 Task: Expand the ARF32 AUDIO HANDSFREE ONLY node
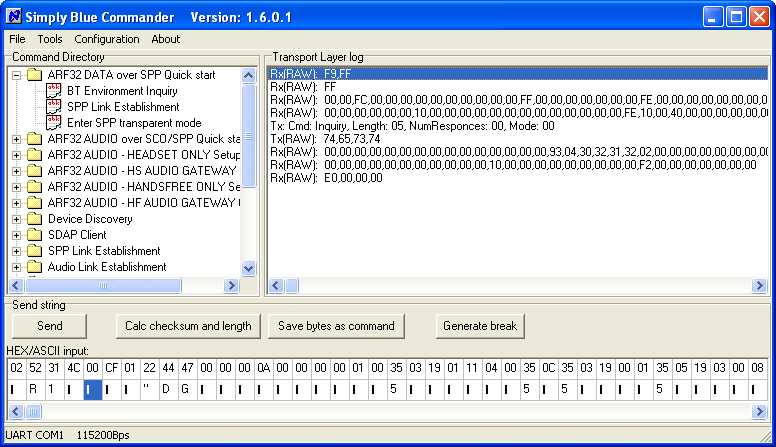16,187
